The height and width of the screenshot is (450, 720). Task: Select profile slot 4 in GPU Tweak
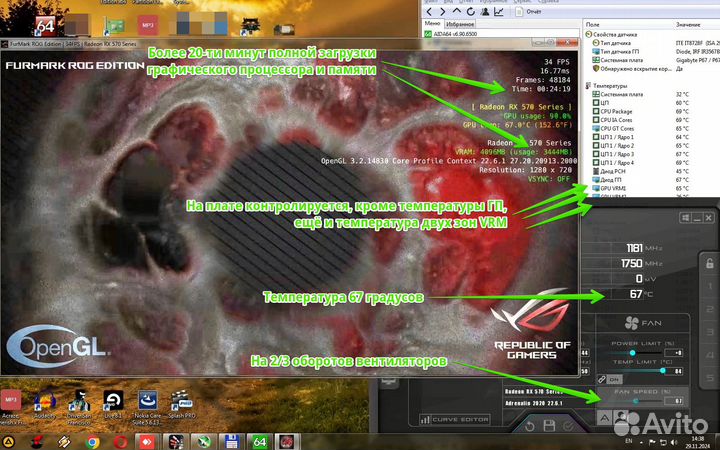click(x=710, y=355)
